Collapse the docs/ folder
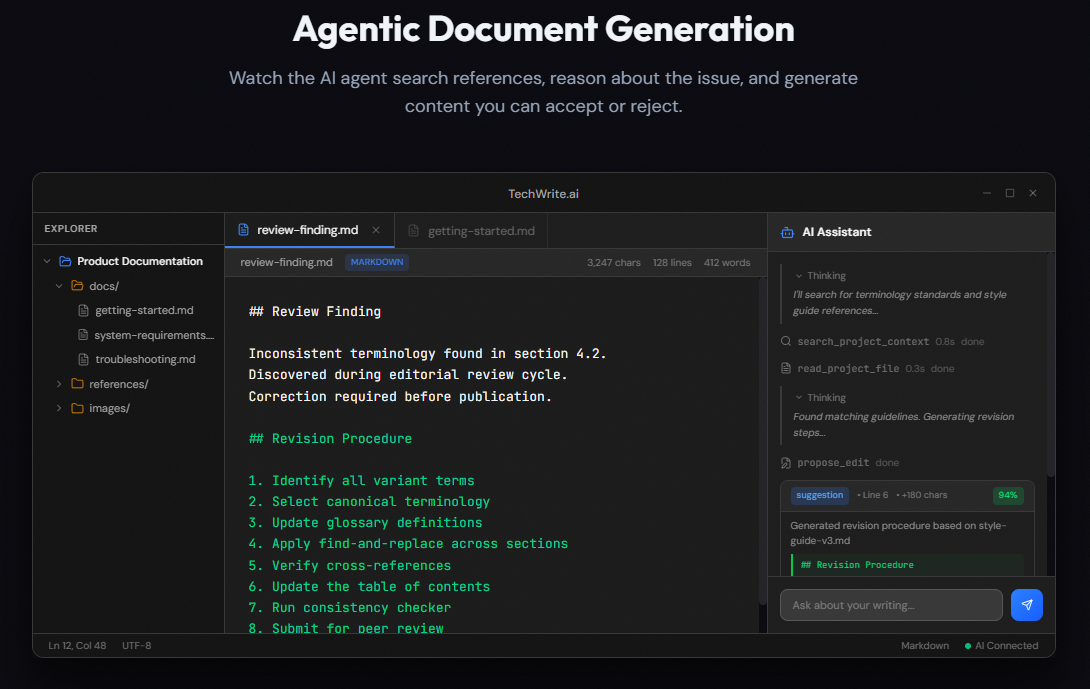The width and height of the screenshot is (1090, 689). (59, 286)
